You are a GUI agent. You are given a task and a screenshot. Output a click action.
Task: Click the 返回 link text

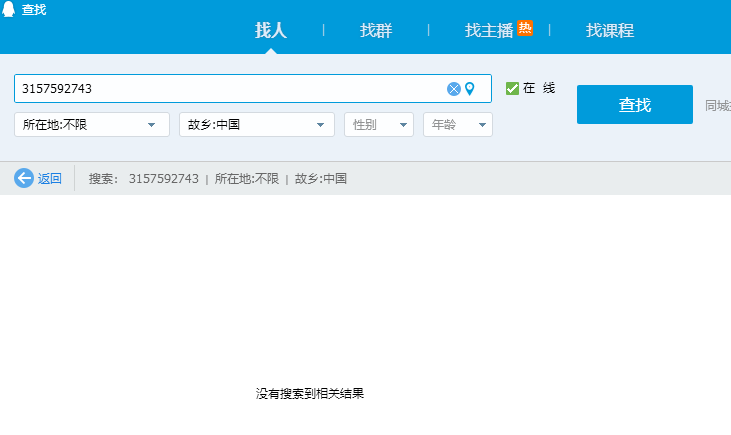(50, 179)
